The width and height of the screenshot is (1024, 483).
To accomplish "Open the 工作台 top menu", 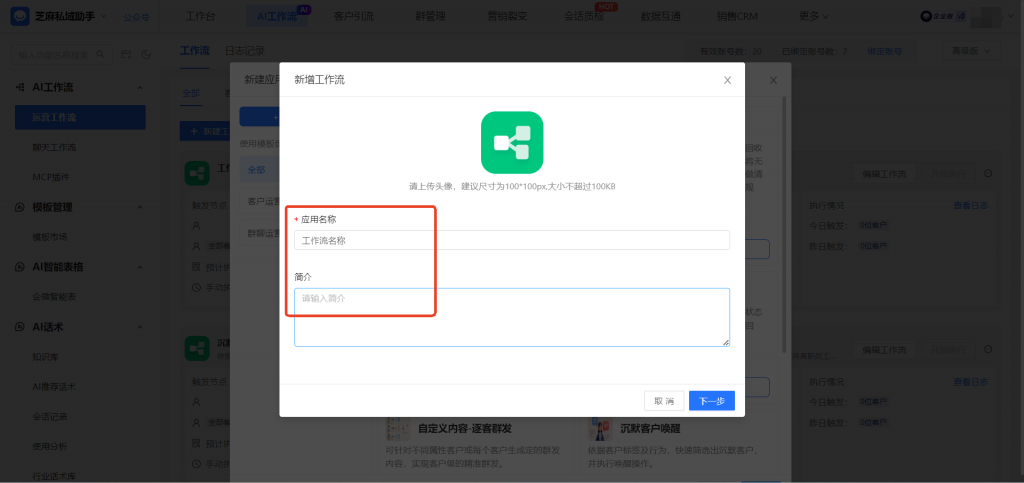I will [x=200, y=16].
